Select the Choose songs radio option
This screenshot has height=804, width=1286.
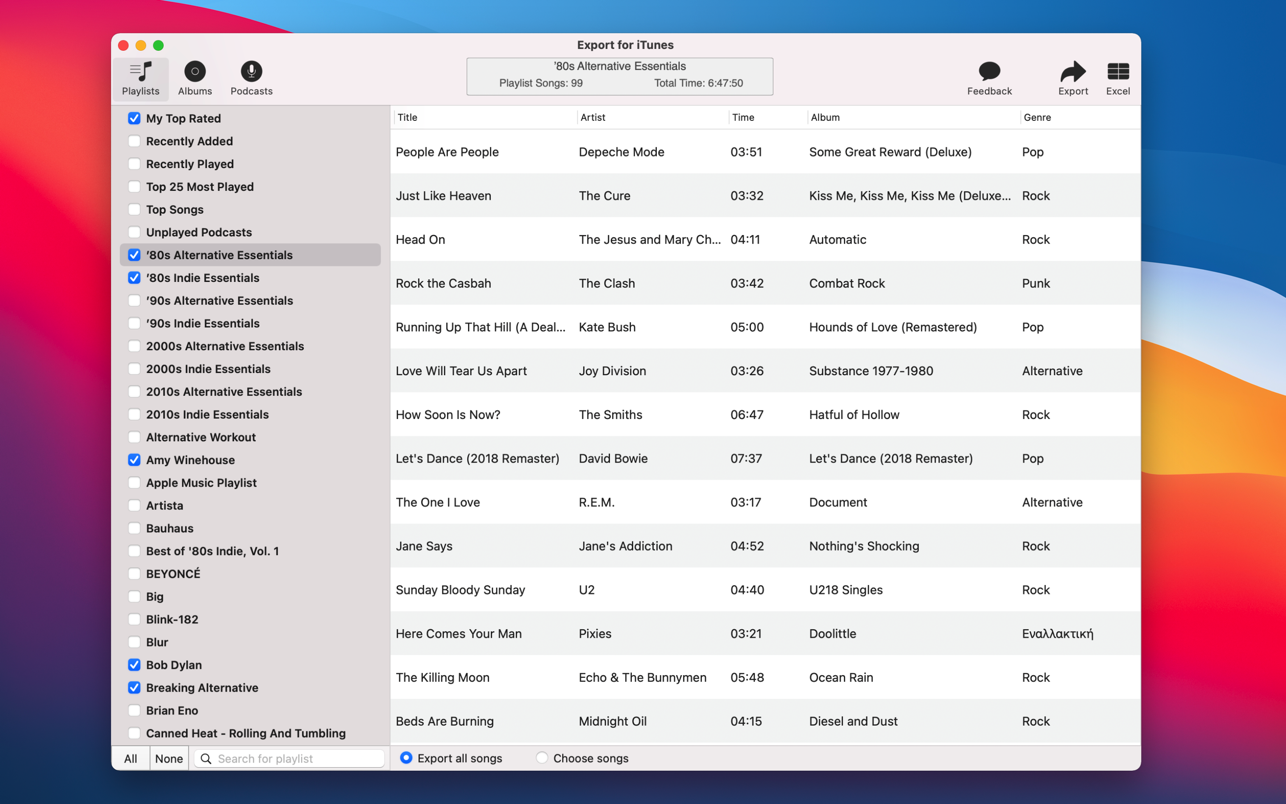point(542,758)
